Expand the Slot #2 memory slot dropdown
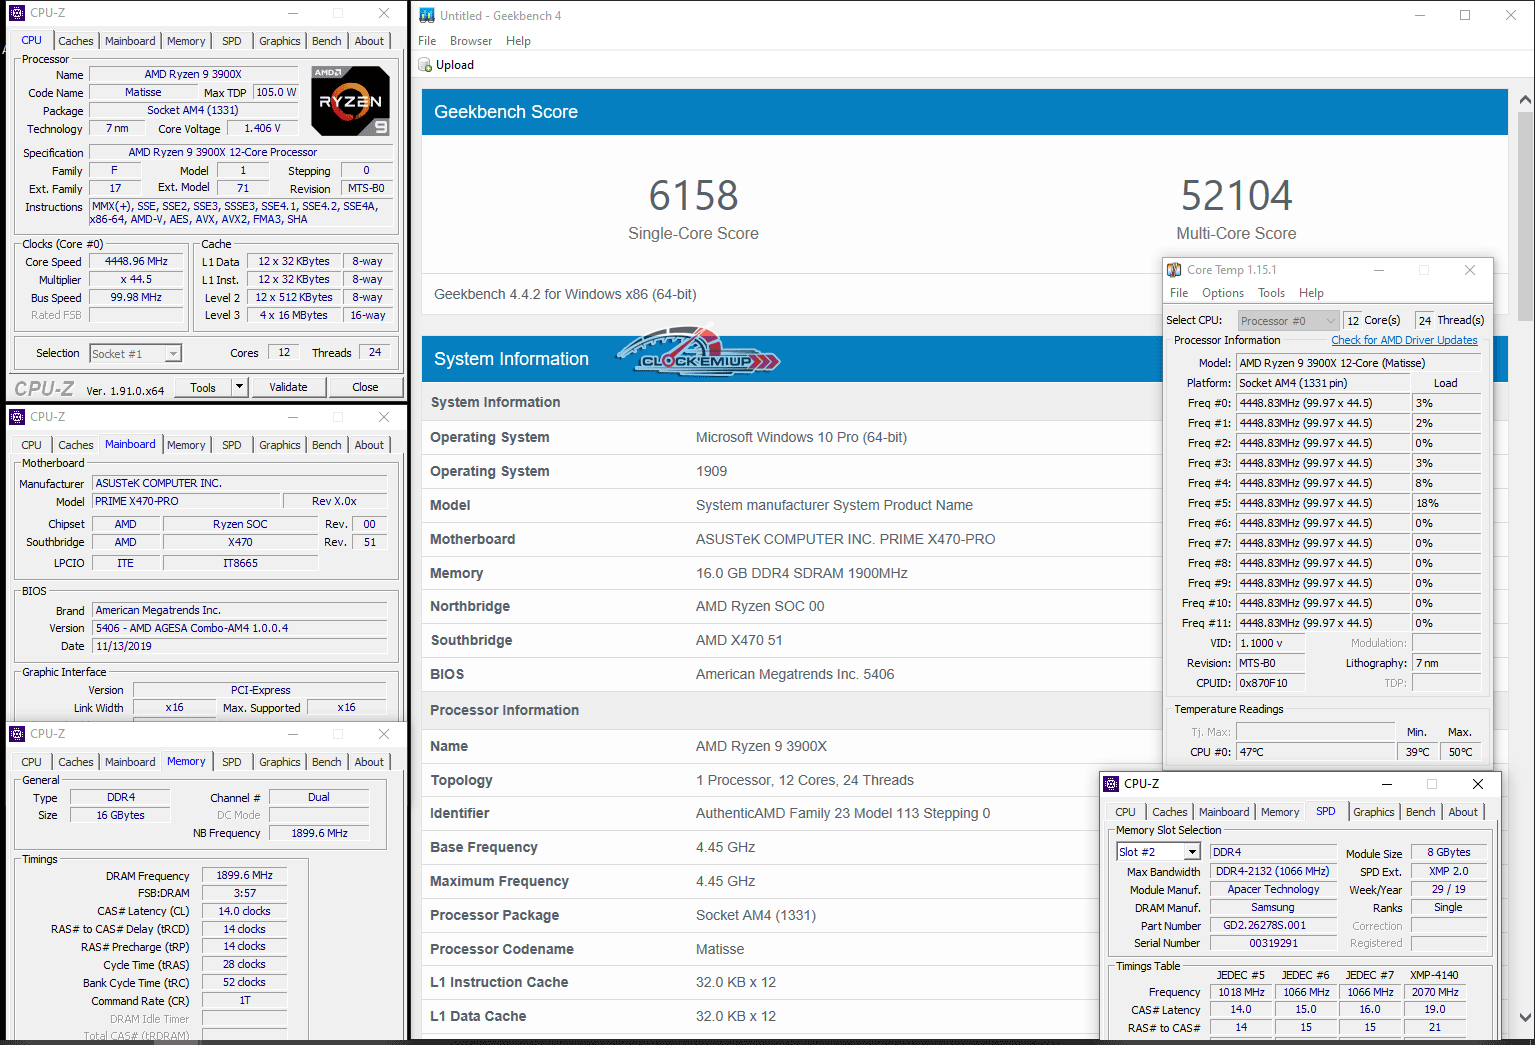Viewport: 1535px width, 1045px height. click(1192, 852)
